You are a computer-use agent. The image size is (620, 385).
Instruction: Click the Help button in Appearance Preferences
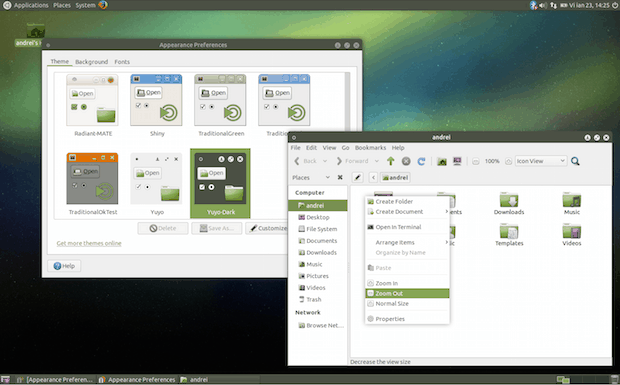pos(64,266)
